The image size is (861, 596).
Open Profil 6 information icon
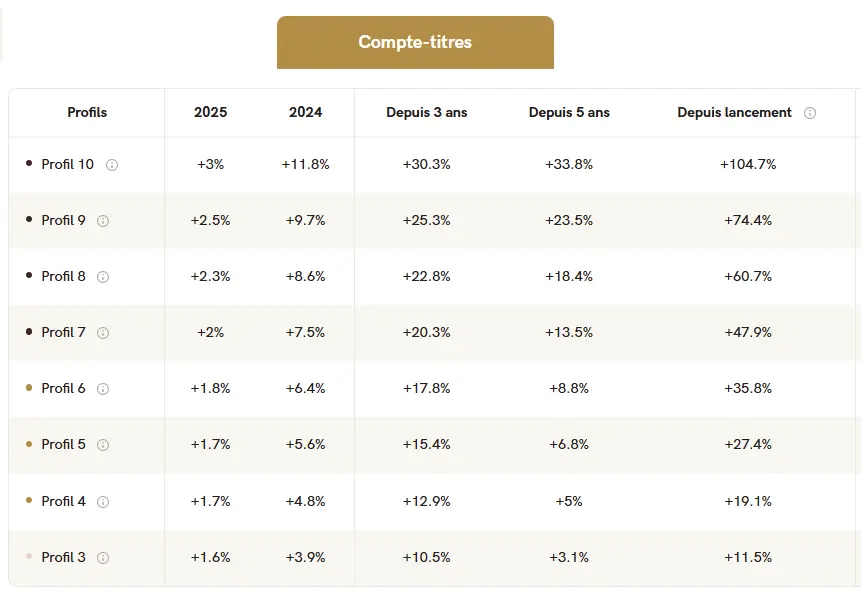pyautogui.click(x=103, y=389)
